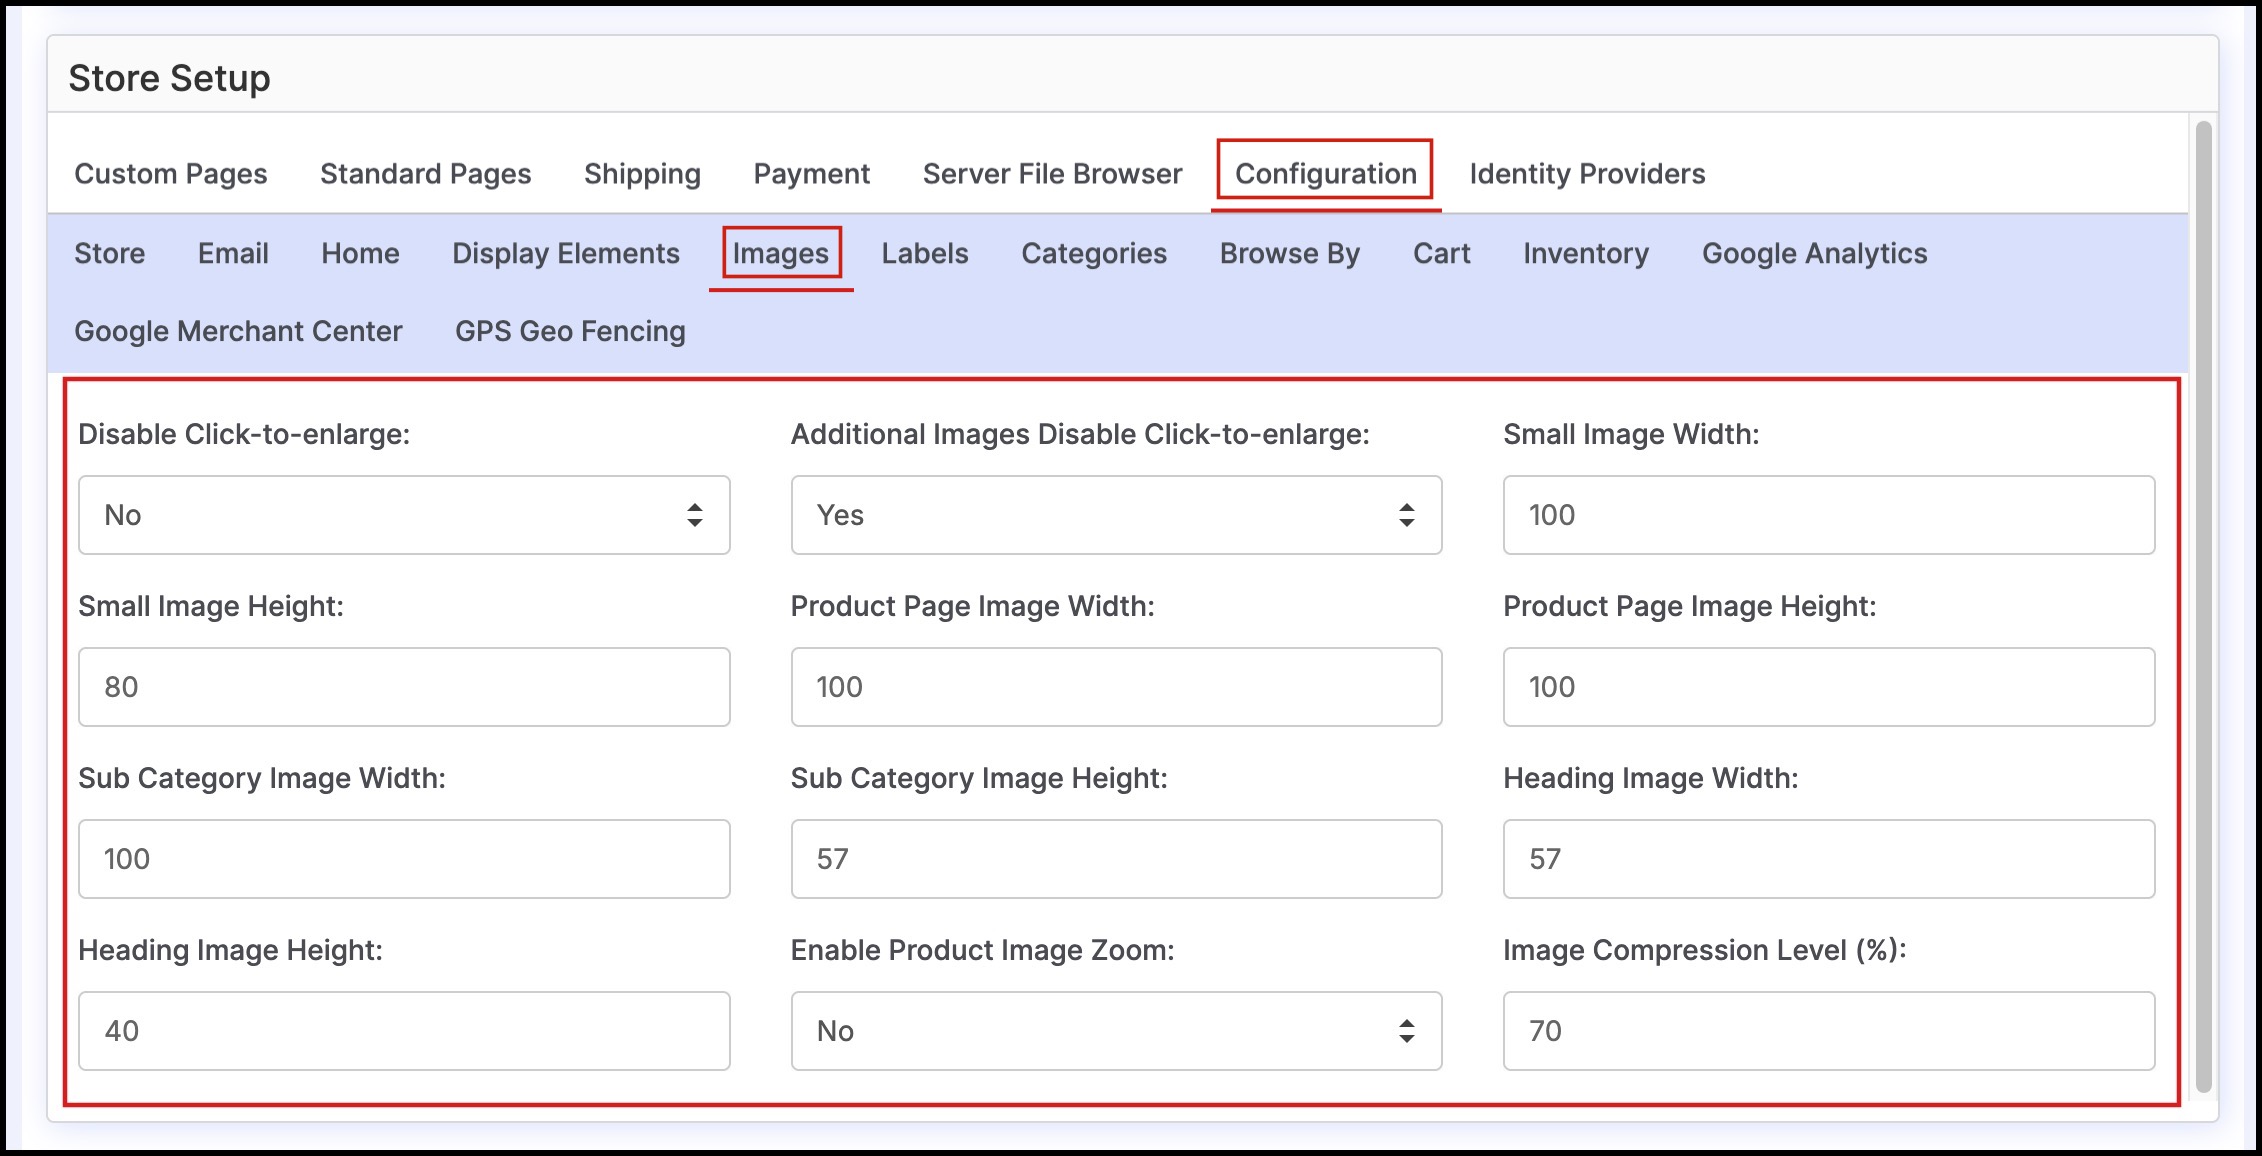Screen dimensions: 2262x1156
Task: Open Enable Product Image Zoom dropdown
Action: pyautogui.click(x=1116, y=1031)
